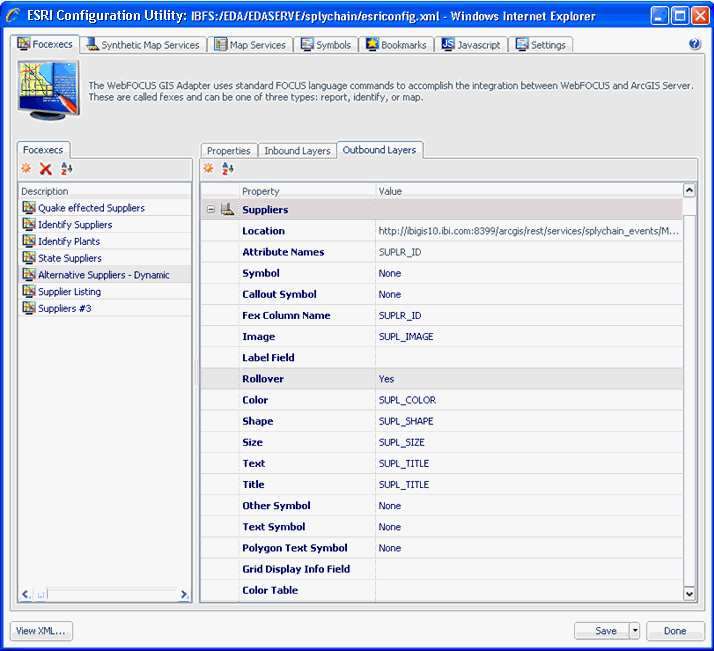This screenshot has width=714, height=651.
Task: Click the Rollover value Yes
Action: click(x=386, y=379)
